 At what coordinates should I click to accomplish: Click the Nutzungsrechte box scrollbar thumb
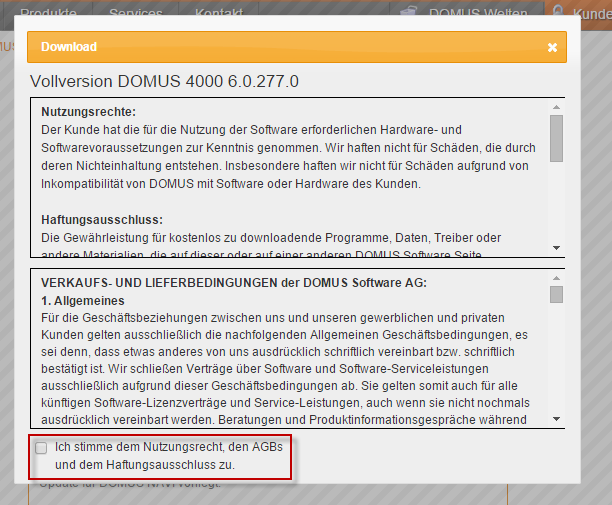pos(557,138)
